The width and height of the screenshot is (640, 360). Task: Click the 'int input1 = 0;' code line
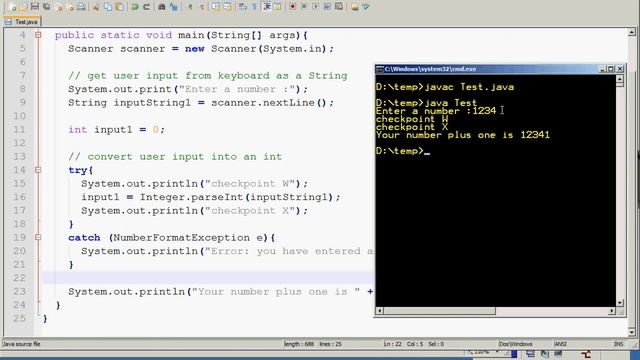(116, 130)
